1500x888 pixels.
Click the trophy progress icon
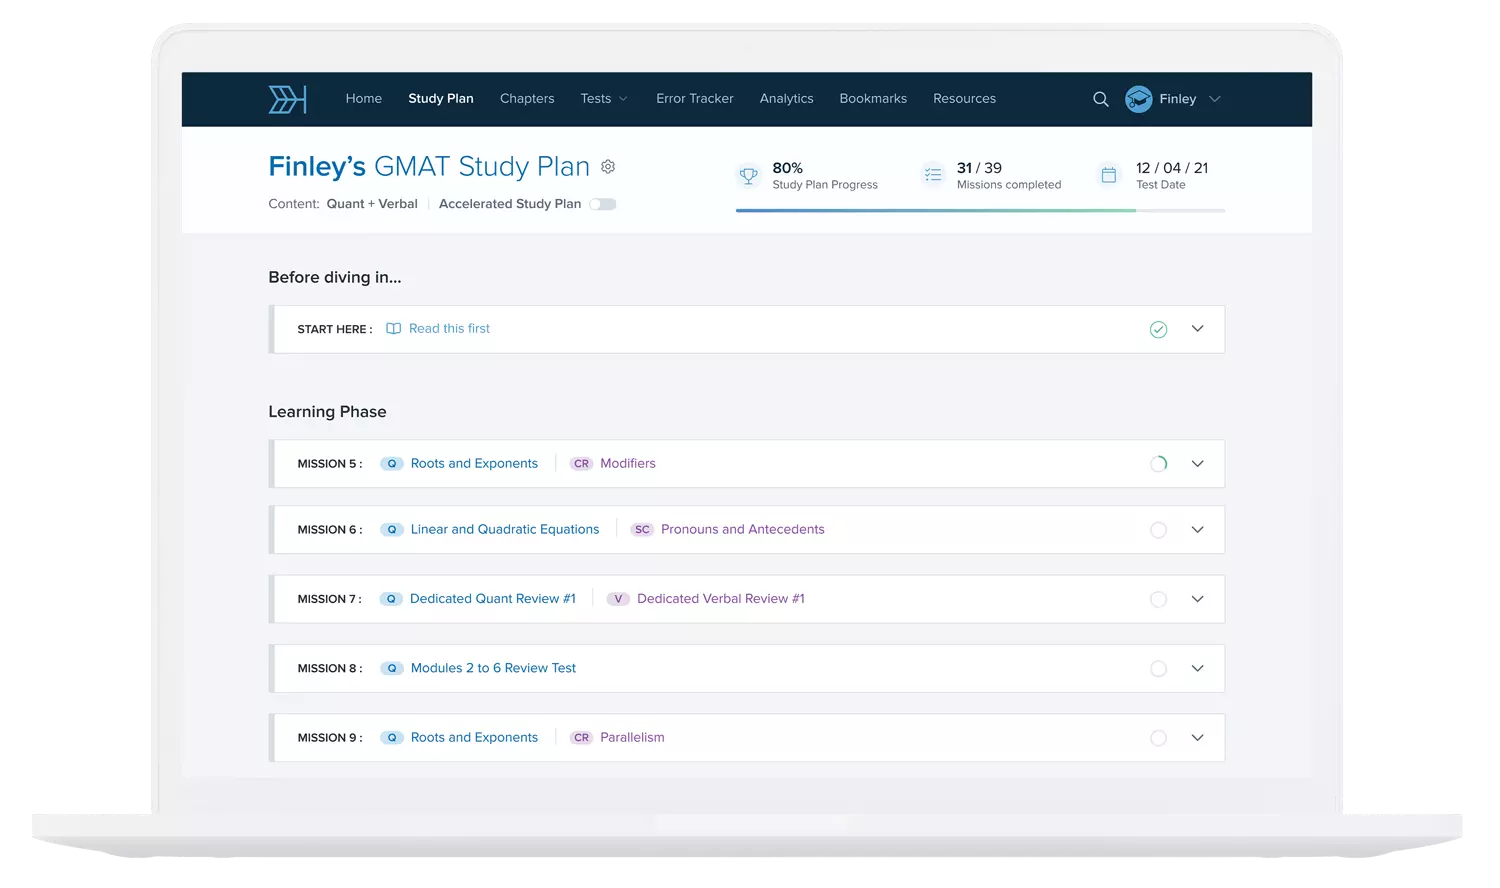tap(748, 176)
